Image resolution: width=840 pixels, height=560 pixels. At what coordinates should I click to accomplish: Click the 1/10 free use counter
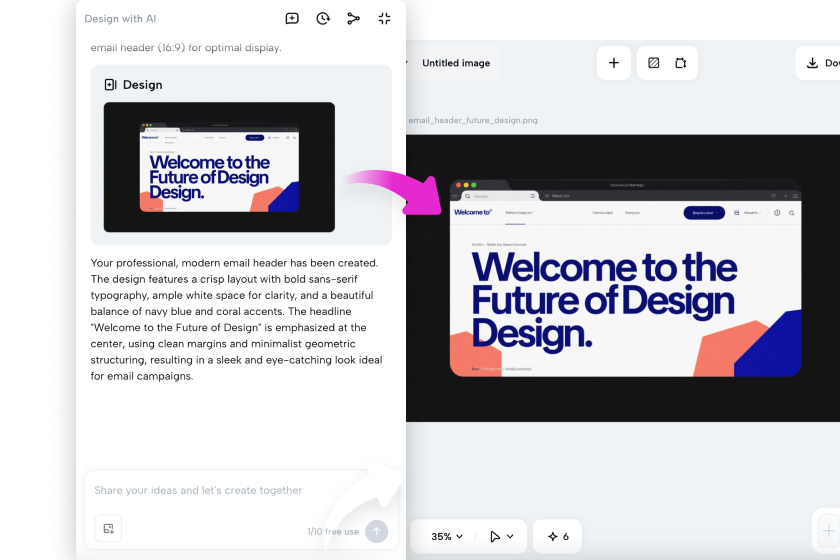(333, 532)
